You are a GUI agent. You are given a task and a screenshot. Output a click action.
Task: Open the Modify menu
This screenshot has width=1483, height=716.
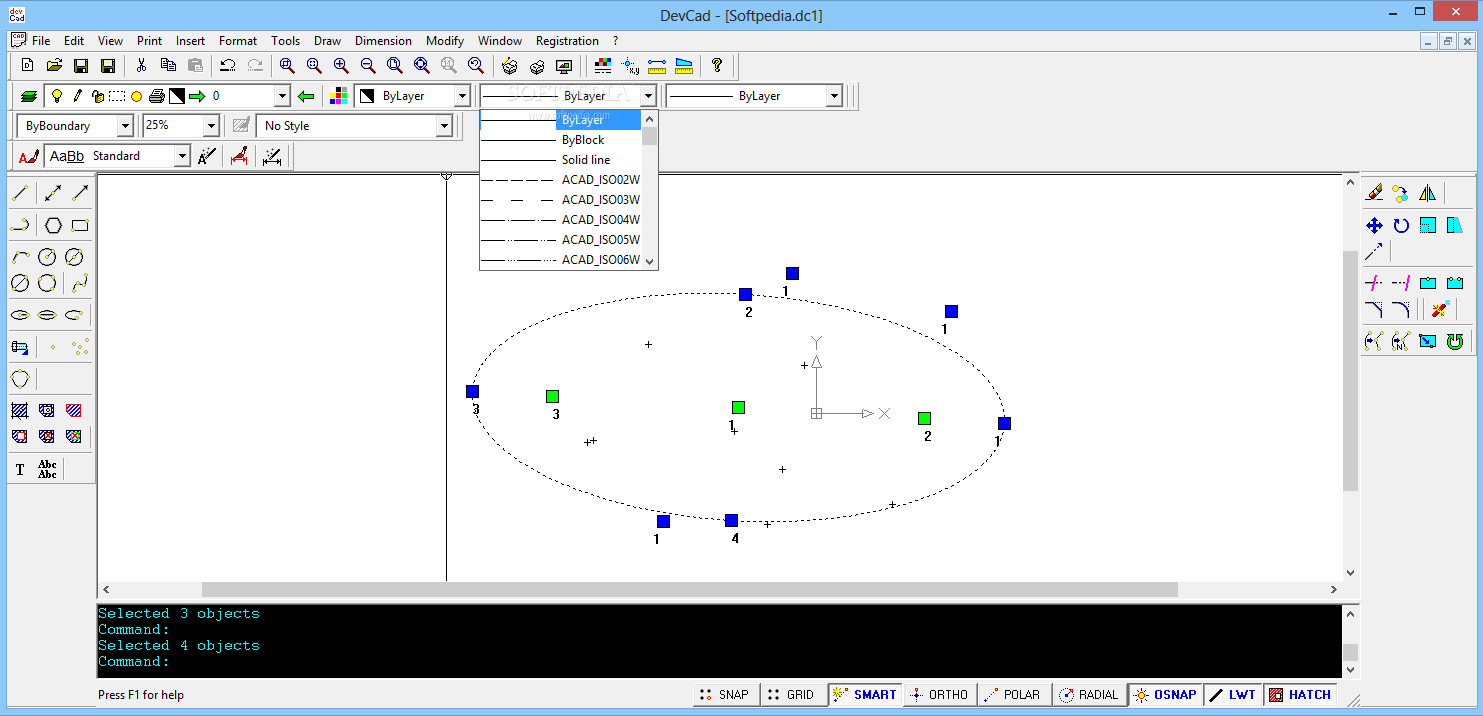tap(445, 41)
